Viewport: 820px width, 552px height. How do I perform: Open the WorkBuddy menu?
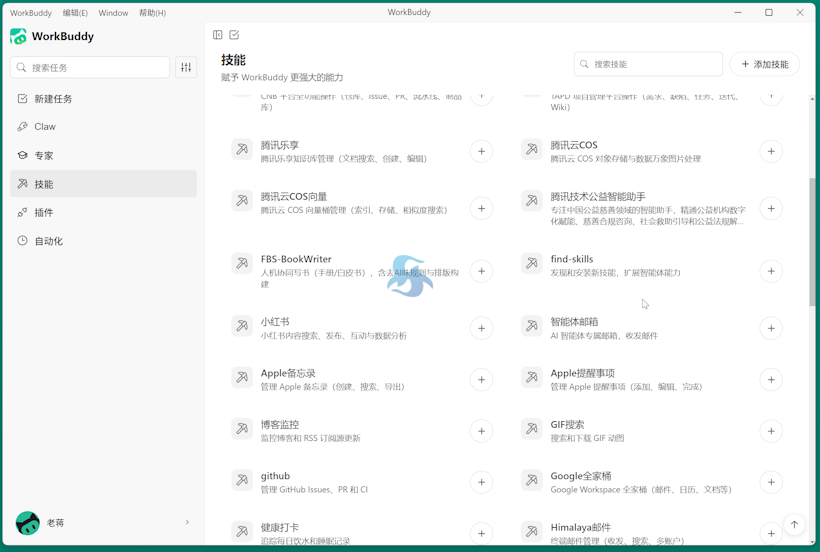click(31, 13)
